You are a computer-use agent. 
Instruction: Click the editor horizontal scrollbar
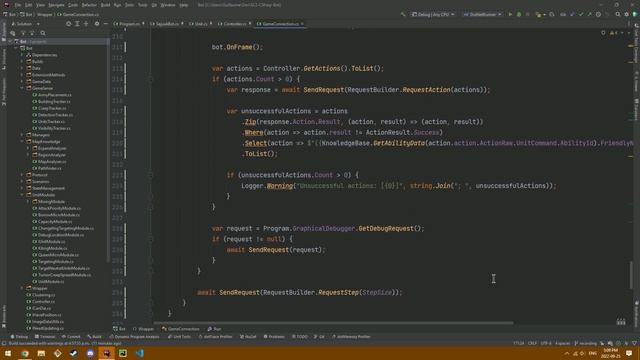tap(333, 323)
